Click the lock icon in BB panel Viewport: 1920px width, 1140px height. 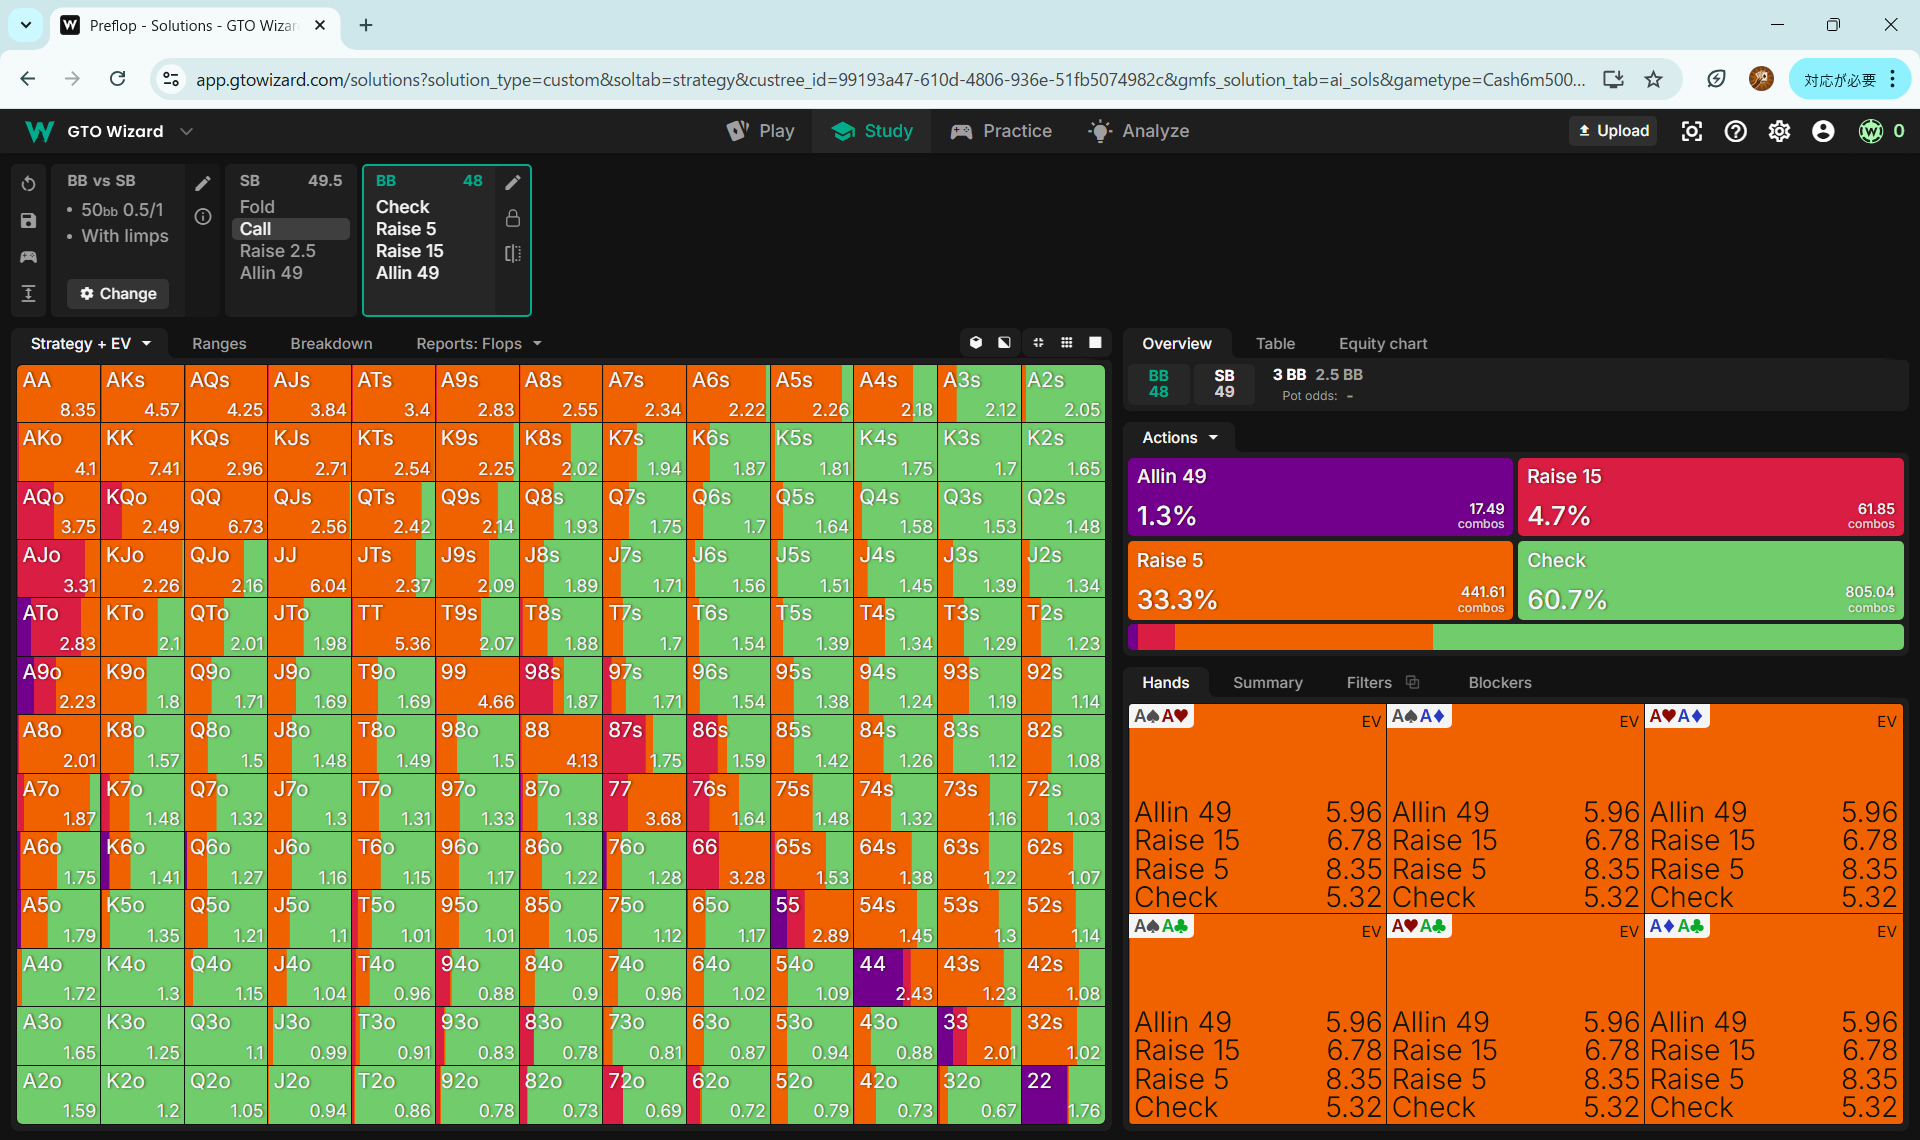pyautogui.click(x=513, y=218)
